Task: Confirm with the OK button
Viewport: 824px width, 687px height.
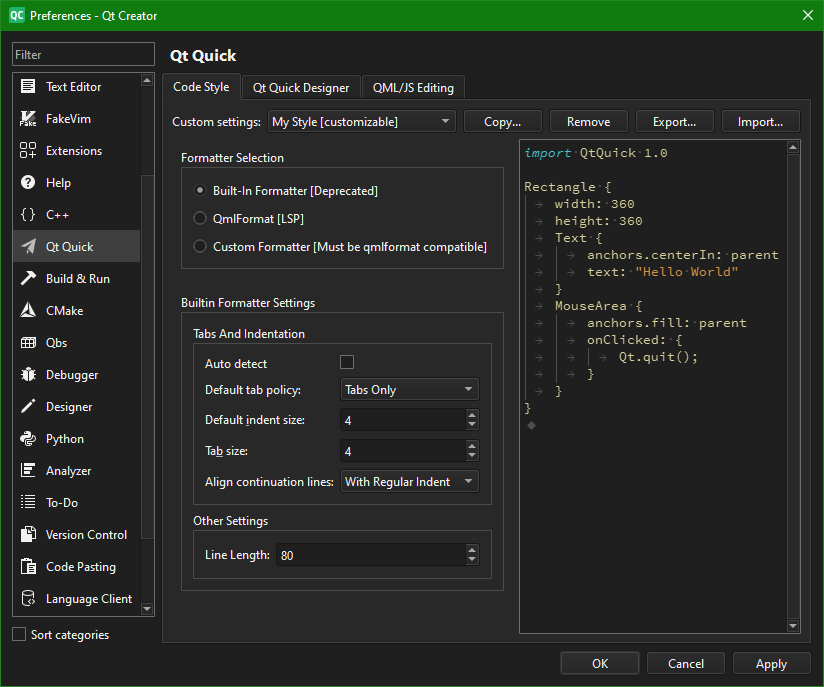Action: [x=600, y=663]
